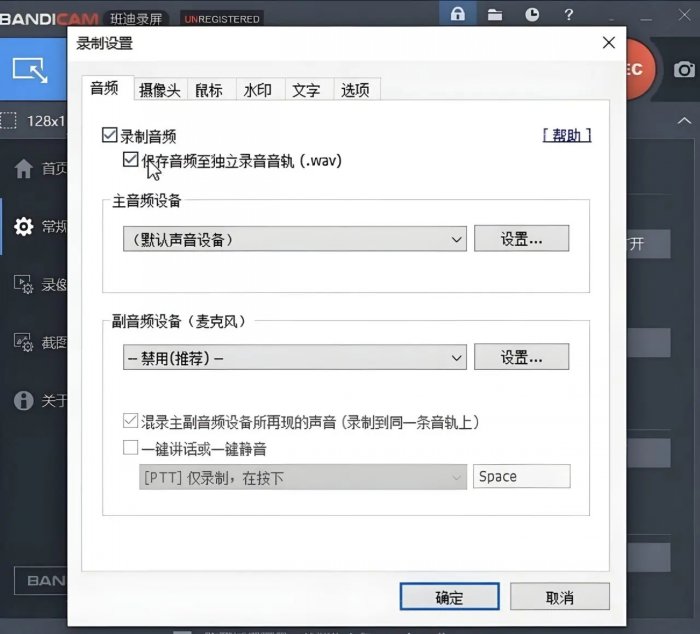Click the 确定 button
This screenshot has height=634, width=700.
tap(449, 597)
